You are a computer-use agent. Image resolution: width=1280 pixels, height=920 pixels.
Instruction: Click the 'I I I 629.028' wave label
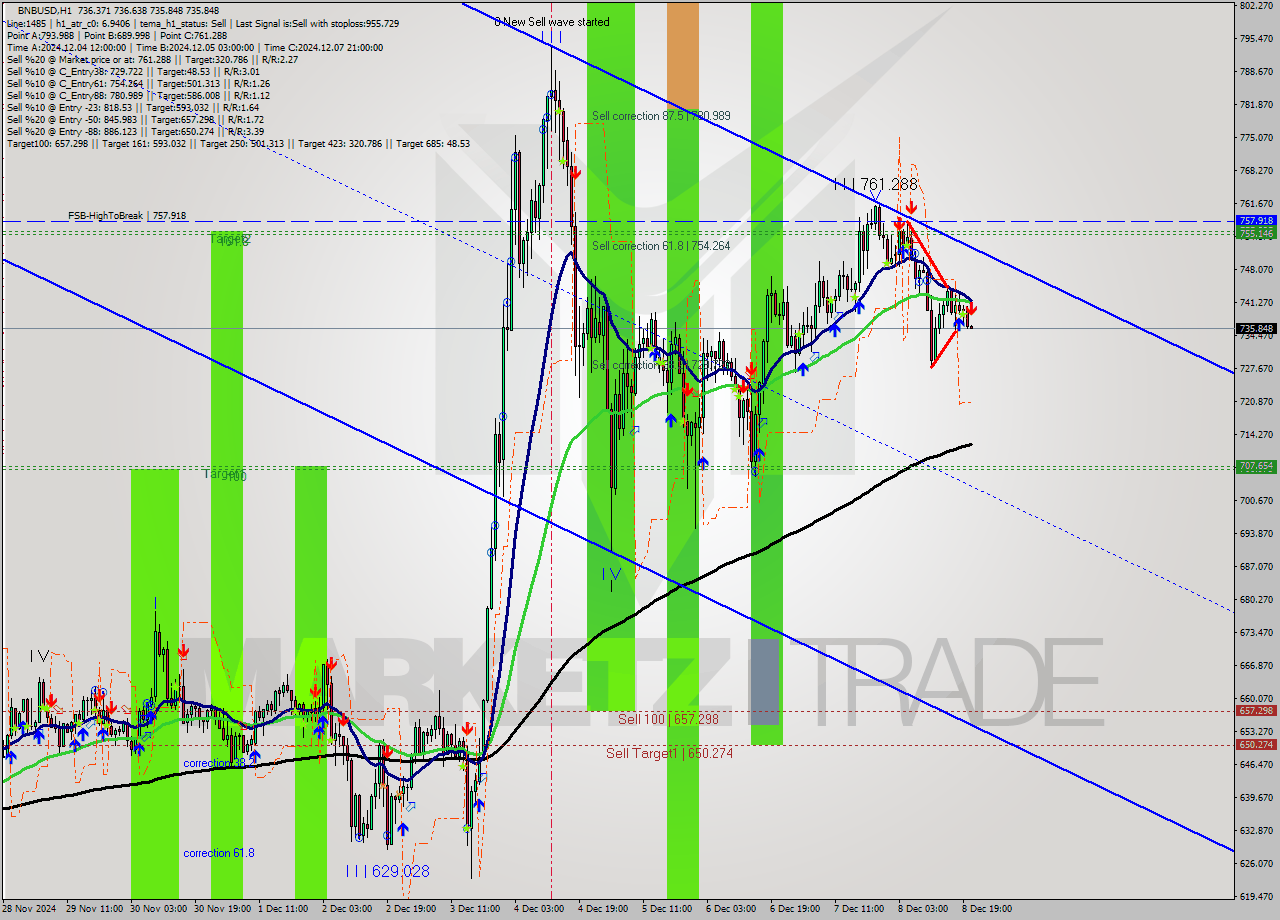pos(387,871)
